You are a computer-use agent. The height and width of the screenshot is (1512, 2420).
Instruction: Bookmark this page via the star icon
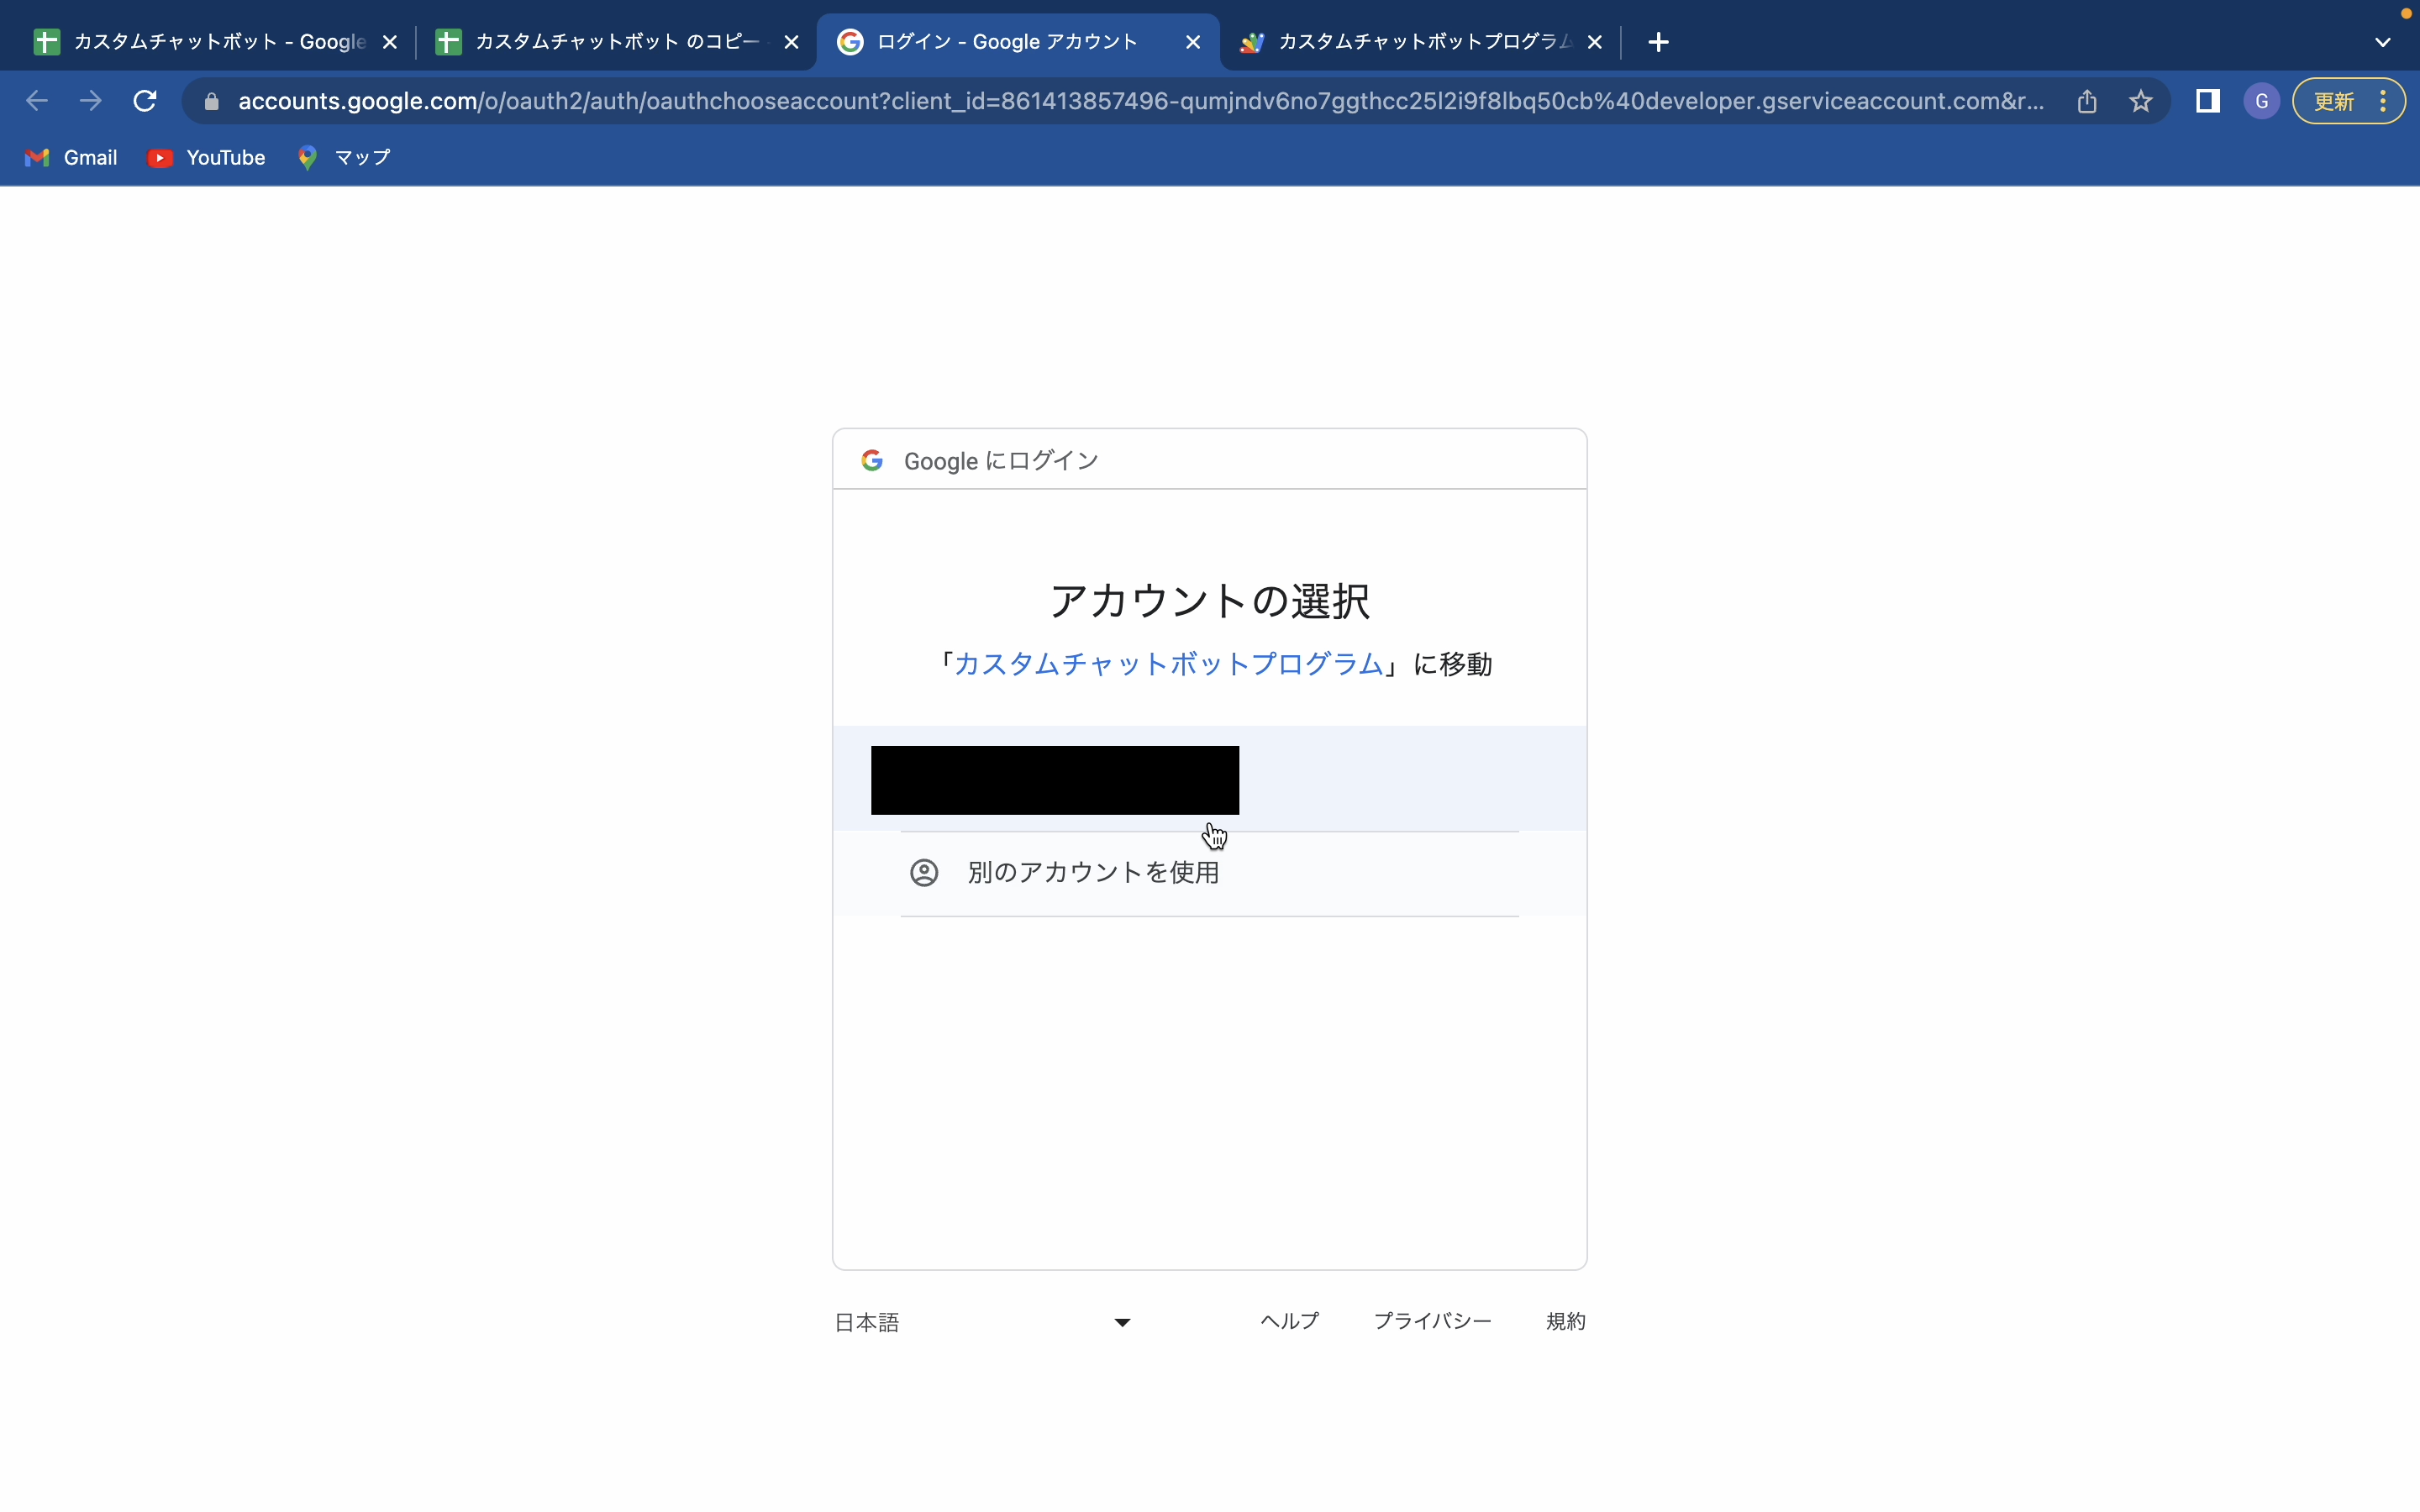(2140, 100)
